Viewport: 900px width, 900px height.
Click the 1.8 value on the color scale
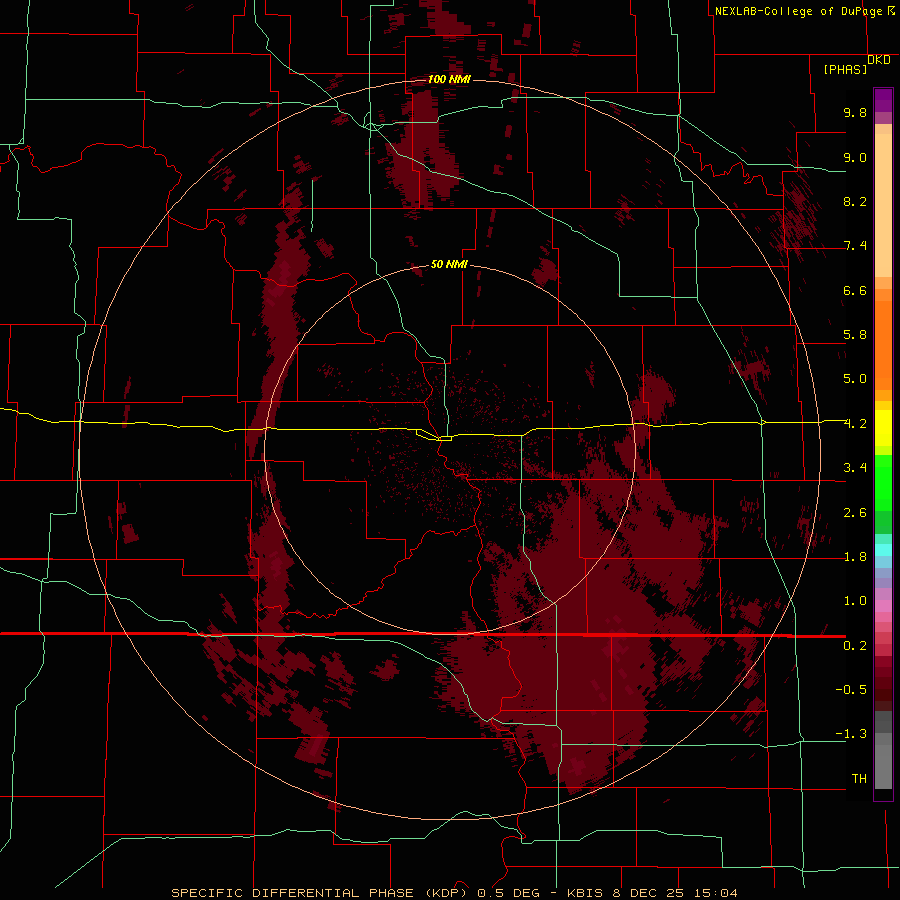[x=855, y=557]
